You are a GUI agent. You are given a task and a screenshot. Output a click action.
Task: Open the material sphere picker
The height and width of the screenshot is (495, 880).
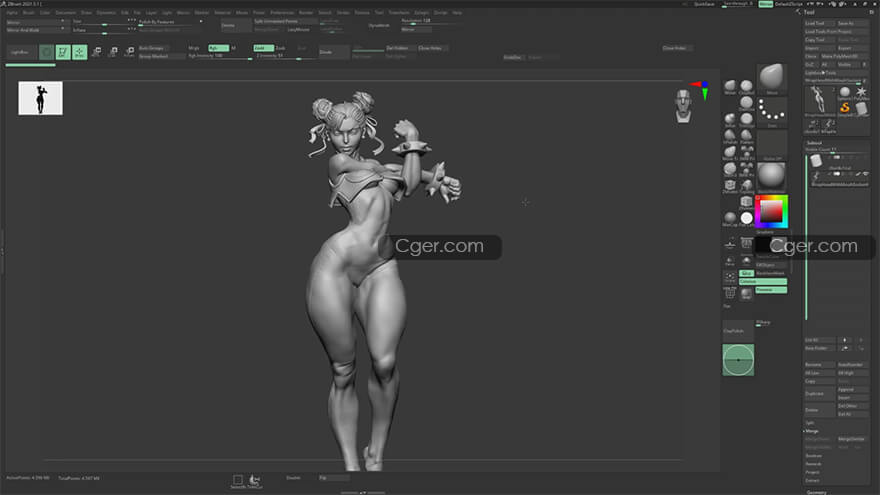[x=772, y=177]
